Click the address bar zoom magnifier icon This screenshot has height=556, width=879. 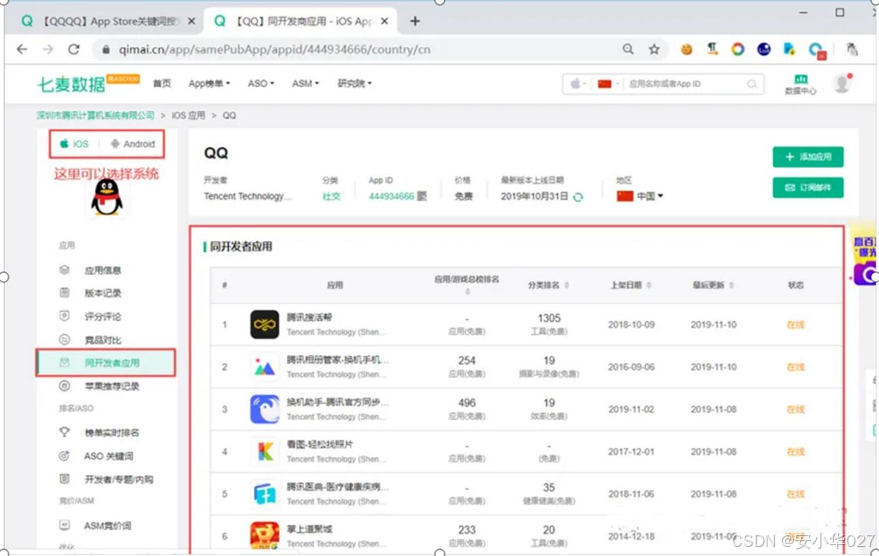tap(628, 49)
